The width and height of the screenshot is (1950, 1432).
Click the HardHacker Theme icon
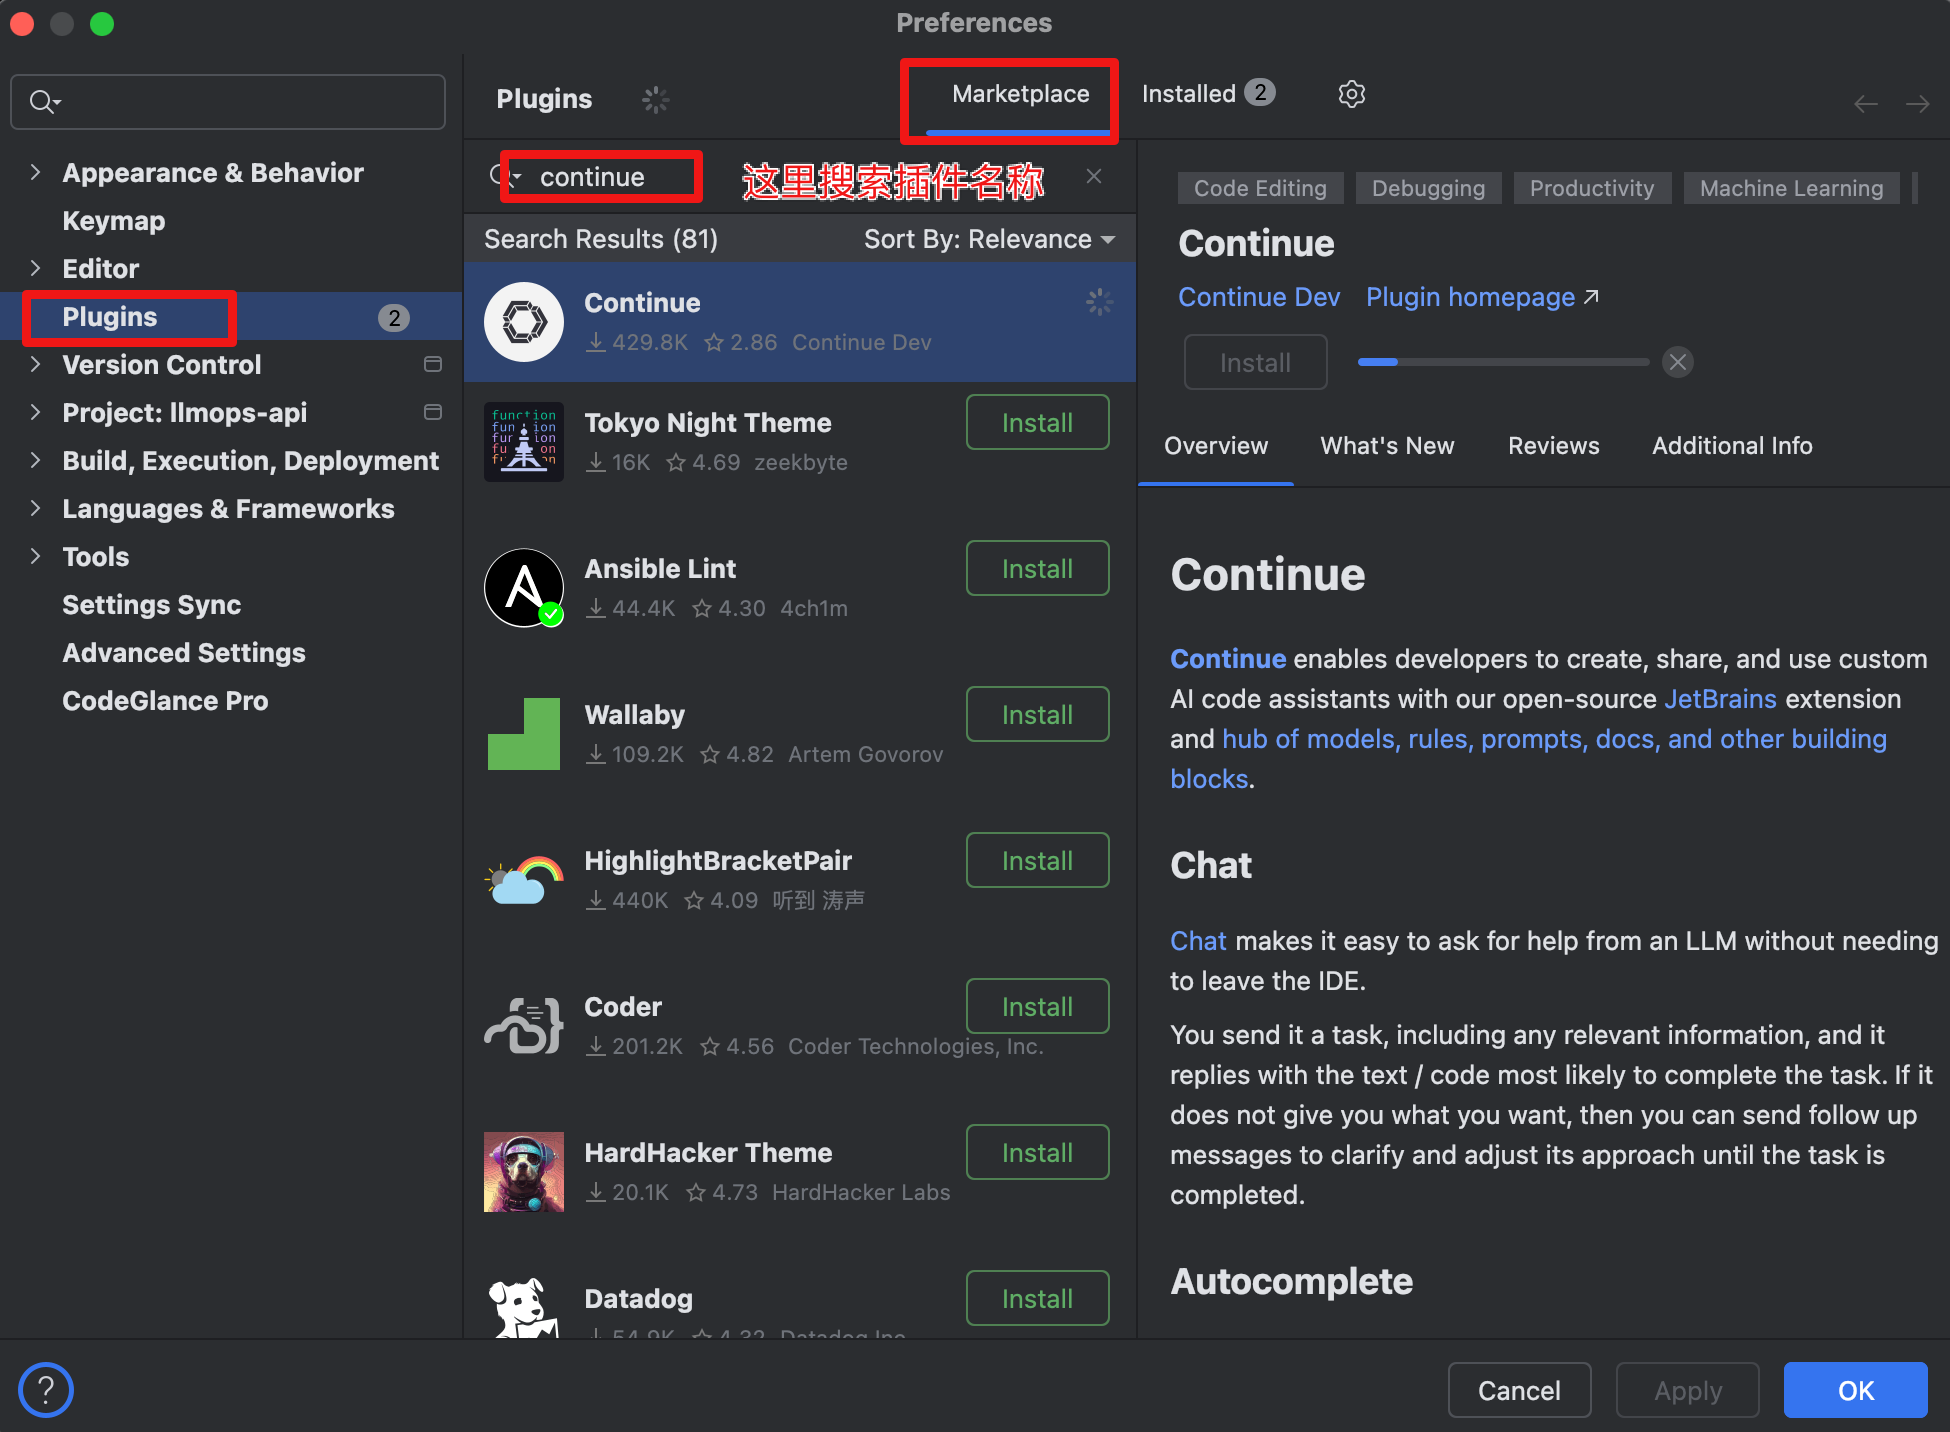524,1171
